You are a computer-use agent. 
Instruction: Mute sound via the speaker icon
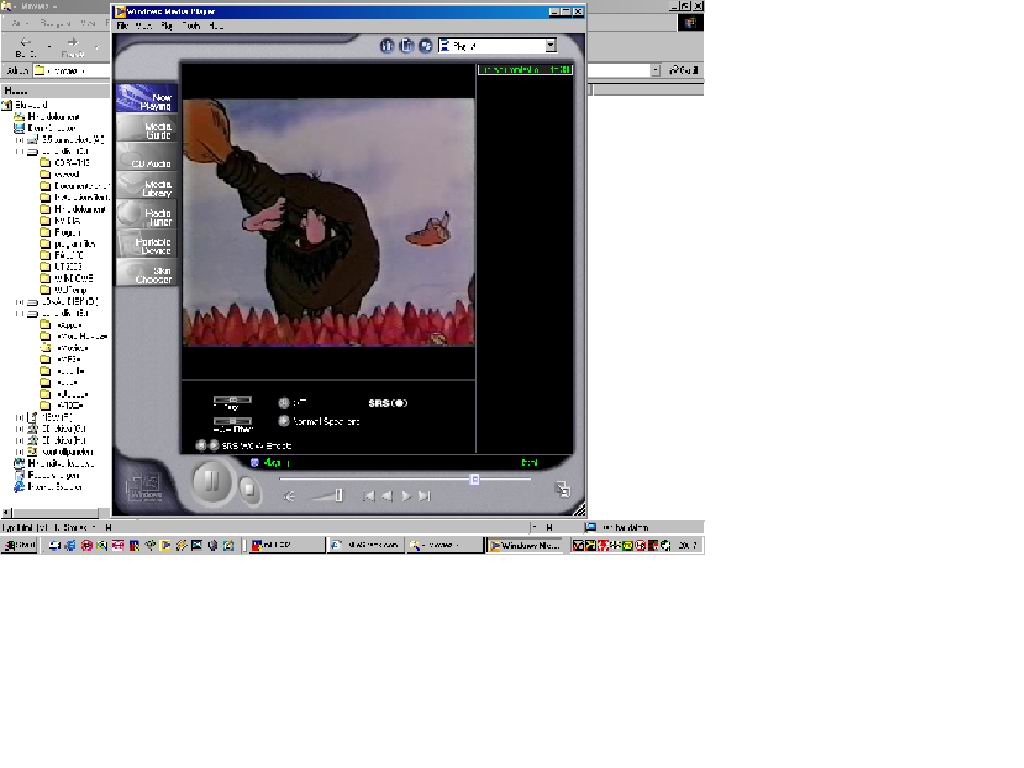[x=289, y=496]
